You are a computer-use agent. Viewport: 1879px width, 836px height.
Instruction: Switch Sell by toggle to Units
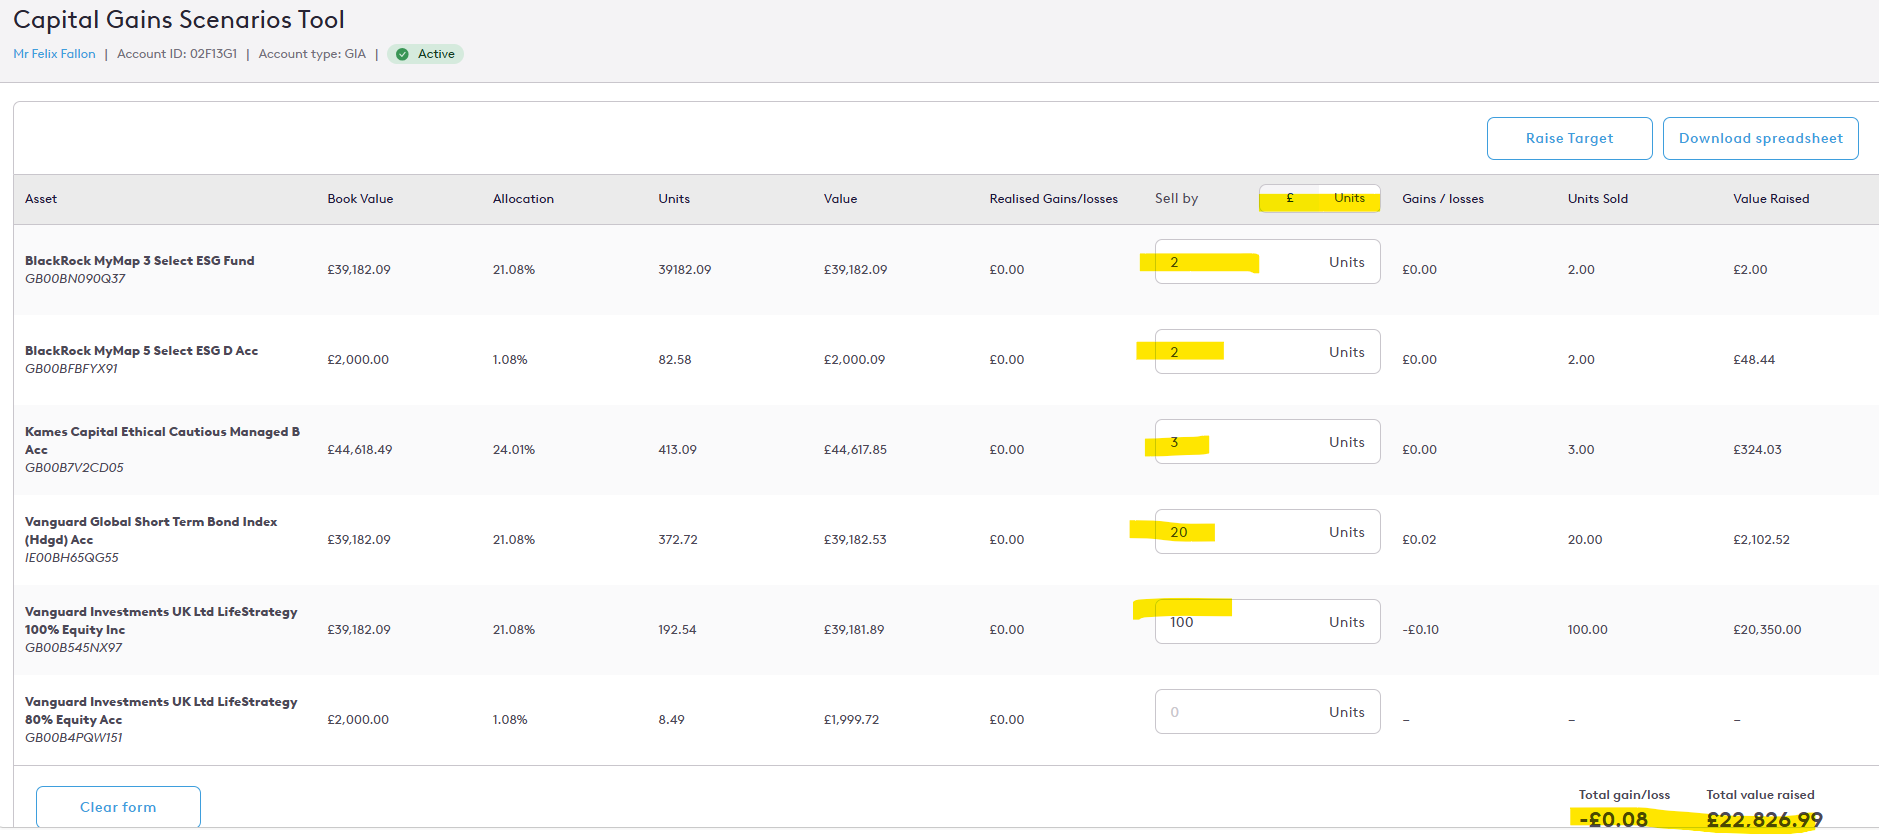1349,198
